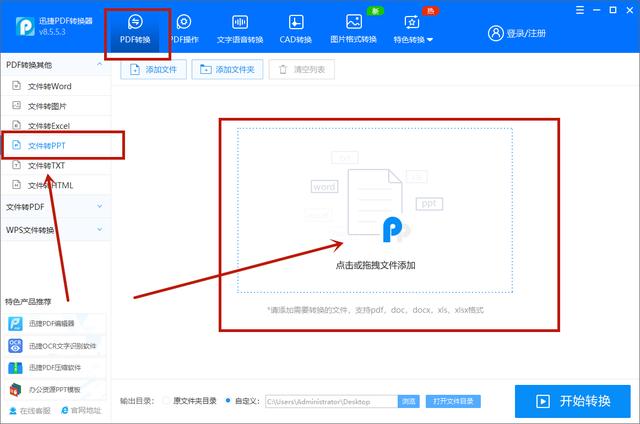Click 添加文件 button
The height and width of the screenshot is (424, 640).
tap(153, 69)
